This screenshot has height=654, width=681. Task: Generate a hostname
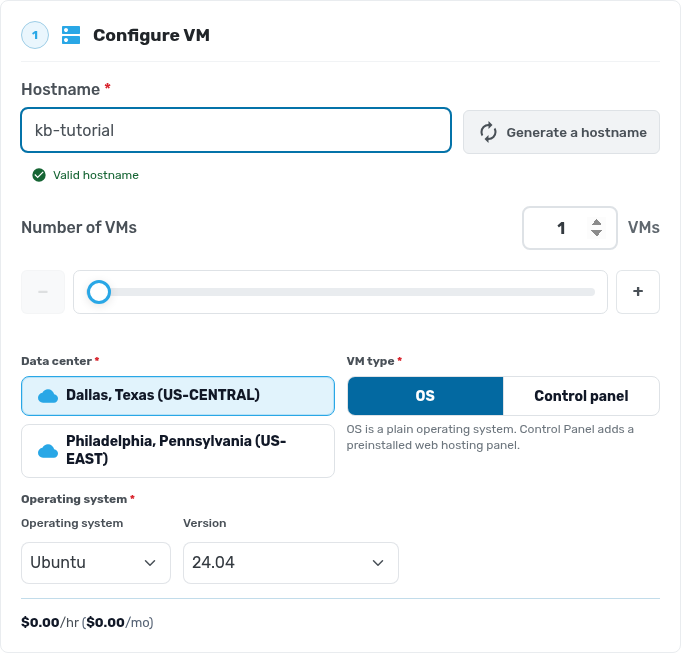click(x=561, y=132)
